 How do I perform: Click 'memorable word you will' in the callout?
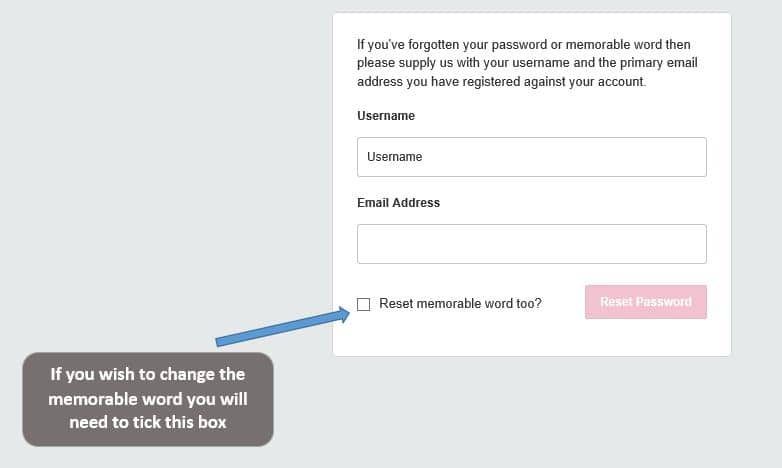point(147,398)
